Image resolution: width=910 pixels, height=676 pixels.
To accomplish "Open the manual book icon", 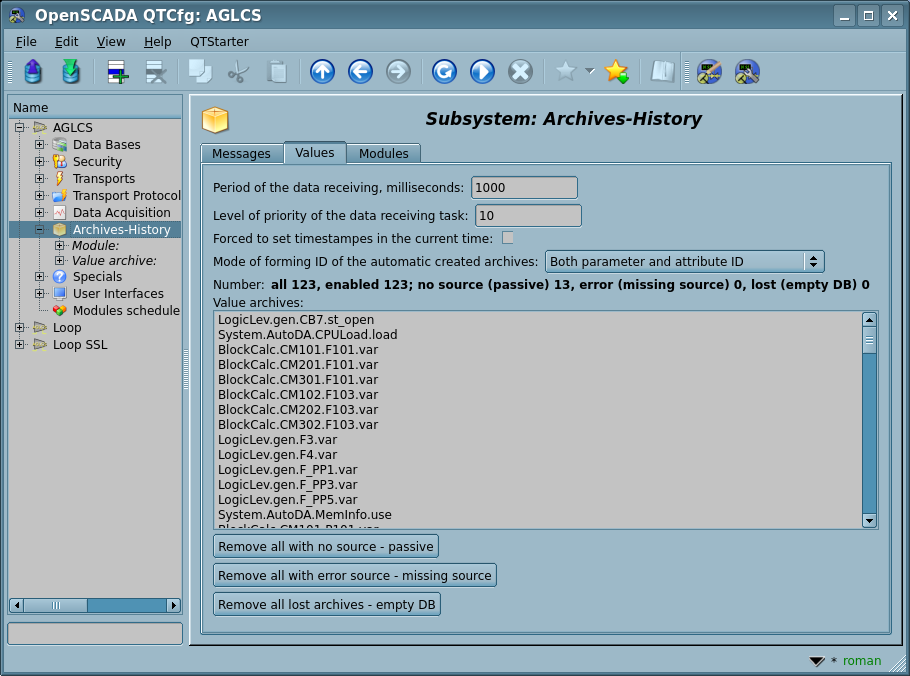I will tap(662, 72).
